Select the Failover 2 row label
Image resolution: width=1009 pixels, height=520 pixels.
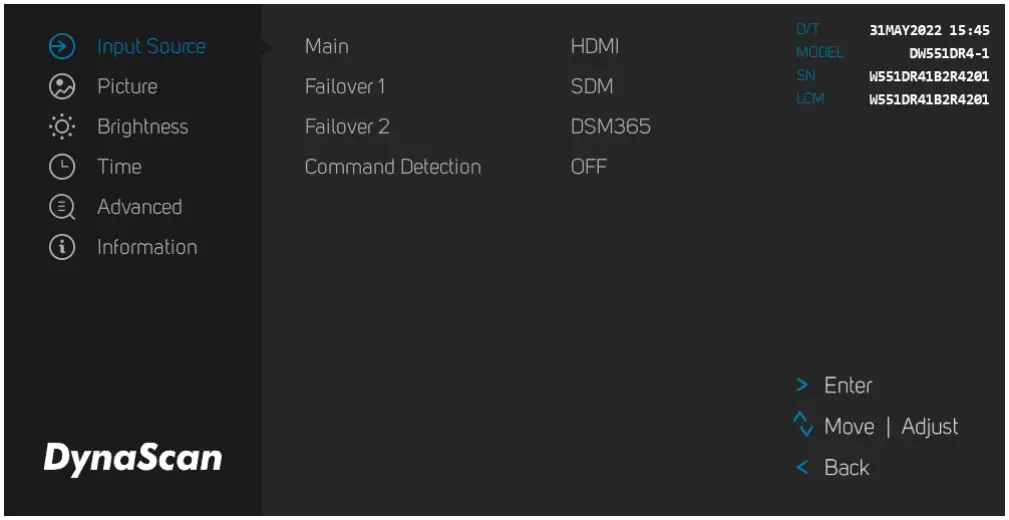pyautogui.click(x=347, y=127)
